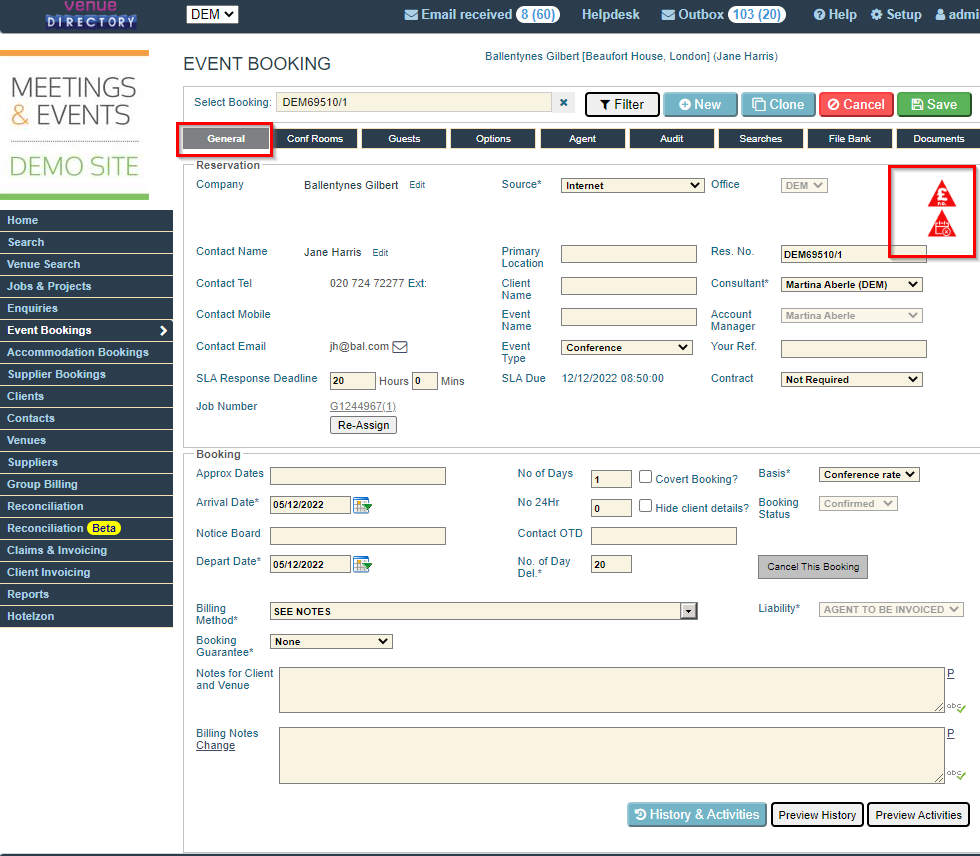Open the Liability dropdown
This screenshot has width=980, height=856.
pos(891,609)
